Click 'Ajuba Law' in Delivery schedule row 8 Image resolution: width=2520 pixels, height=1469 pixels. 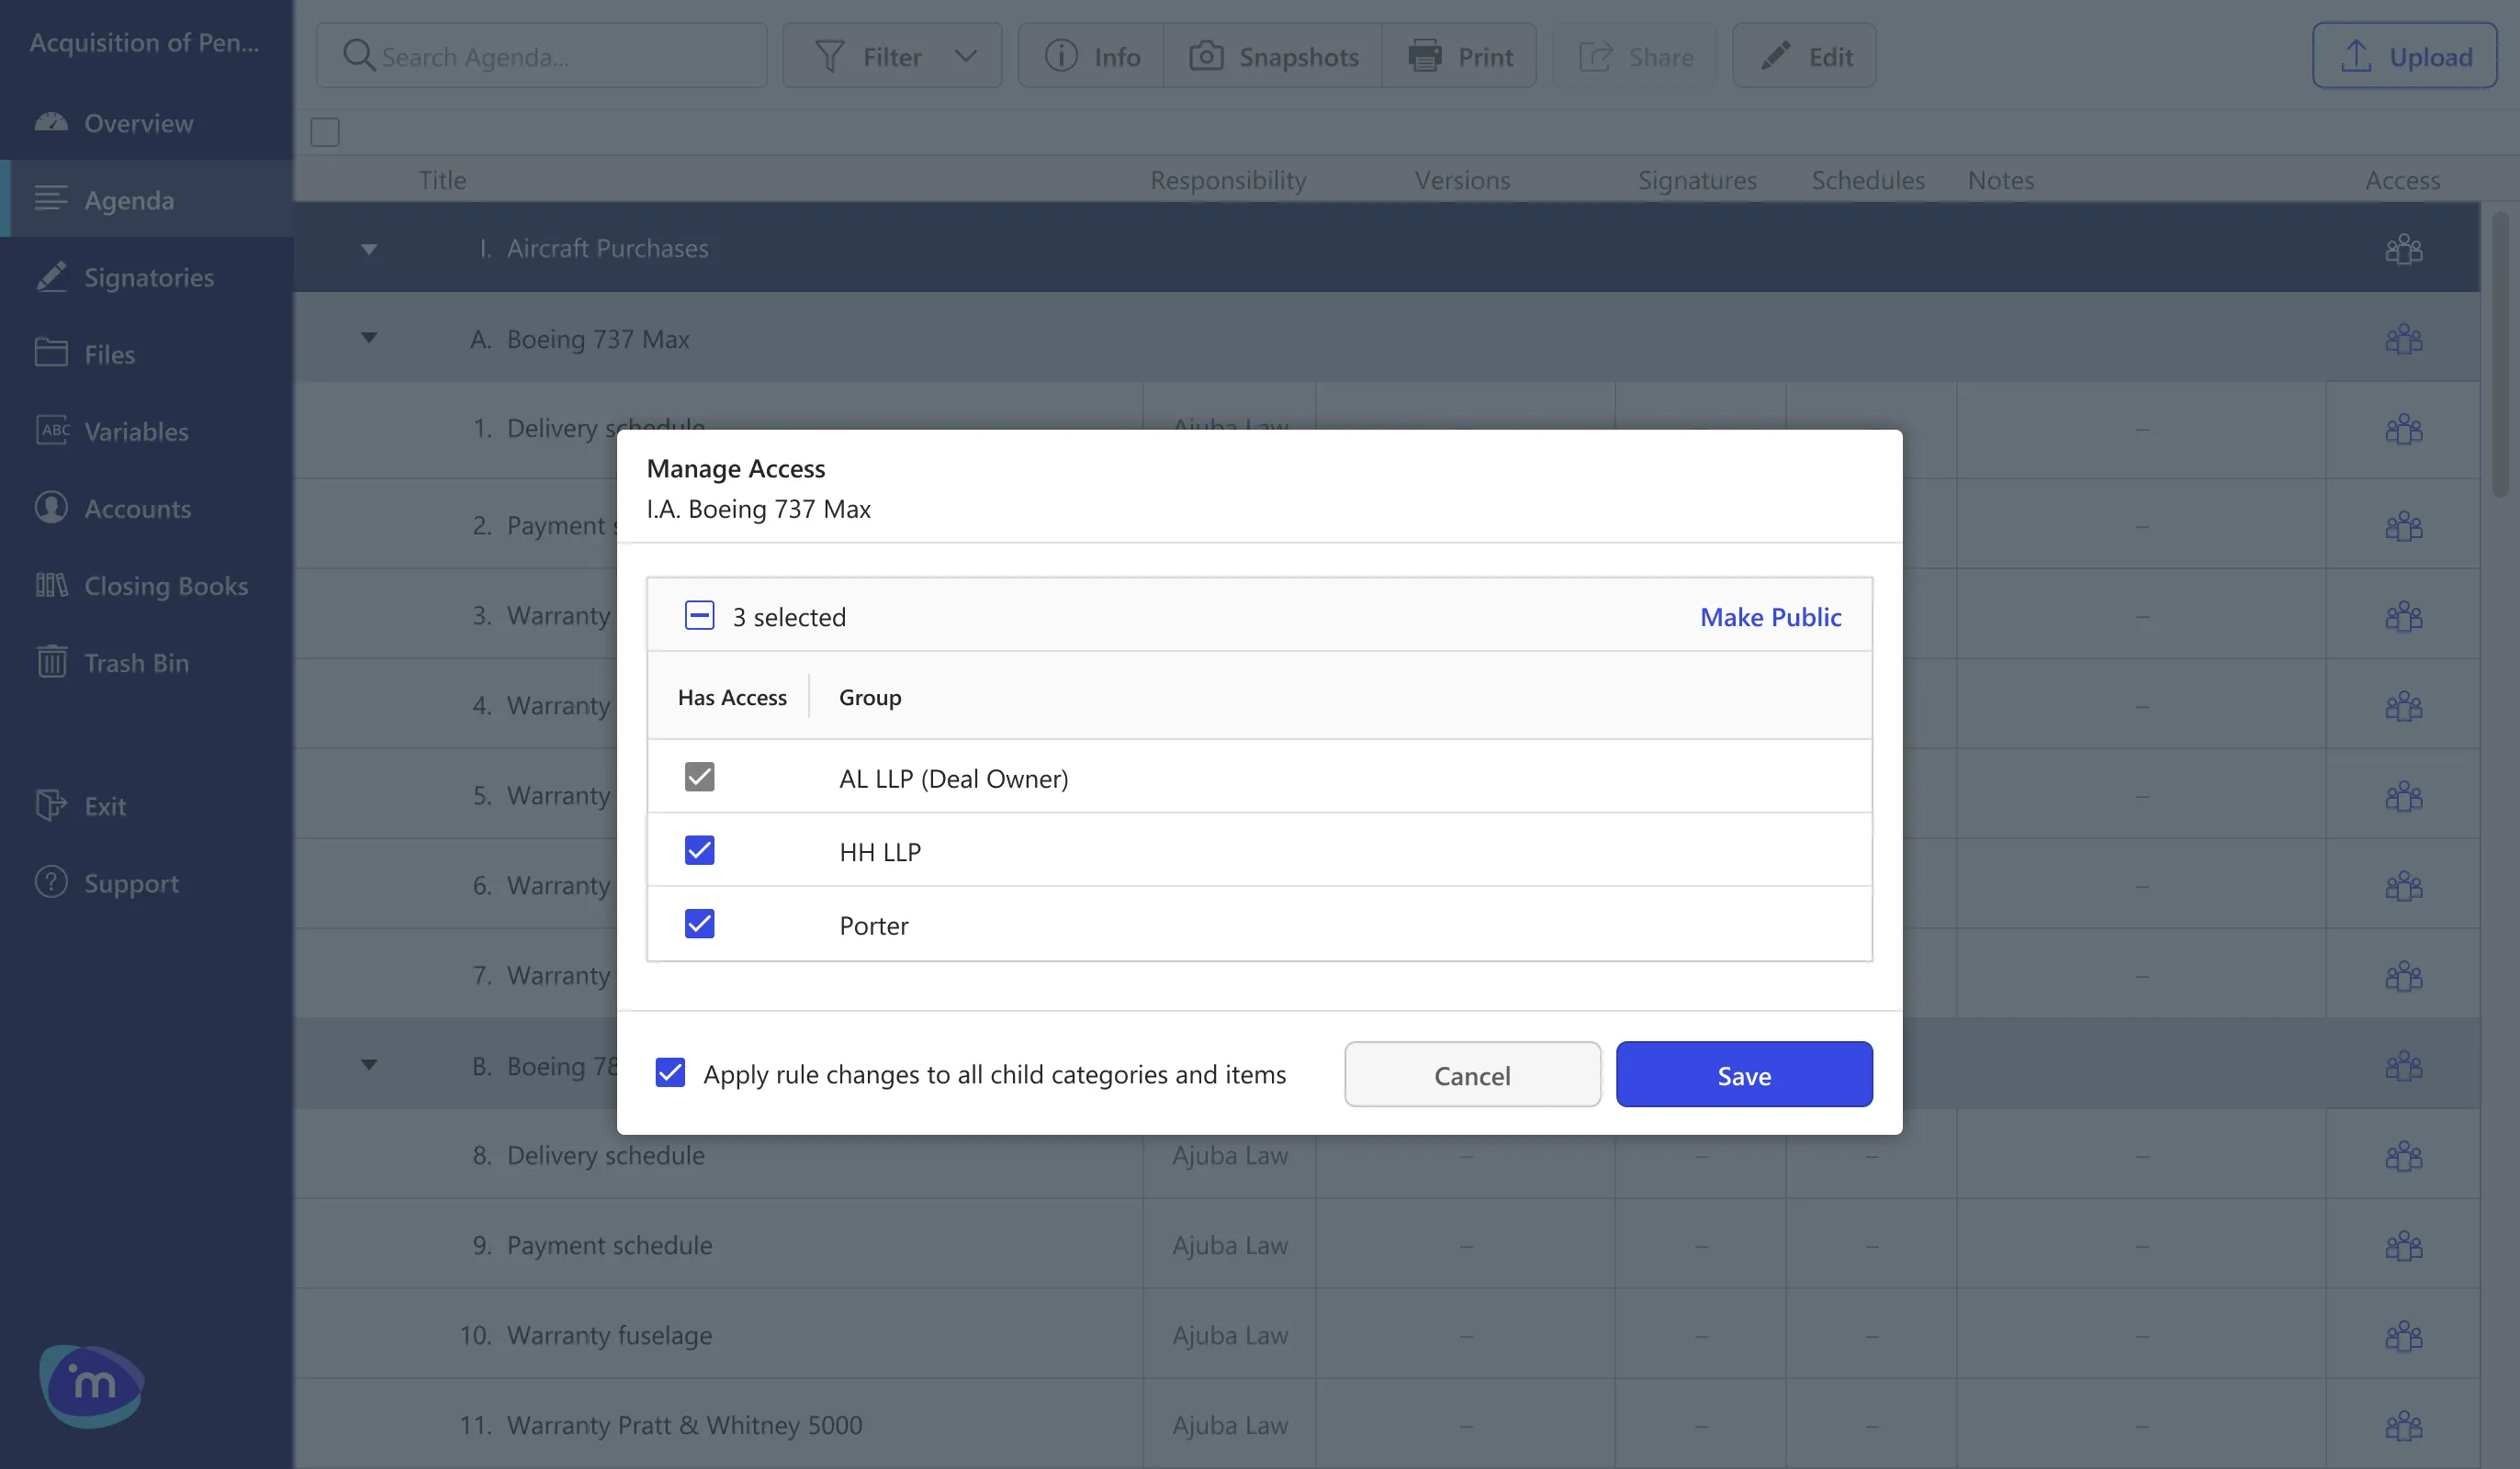coord(1230,1155)
